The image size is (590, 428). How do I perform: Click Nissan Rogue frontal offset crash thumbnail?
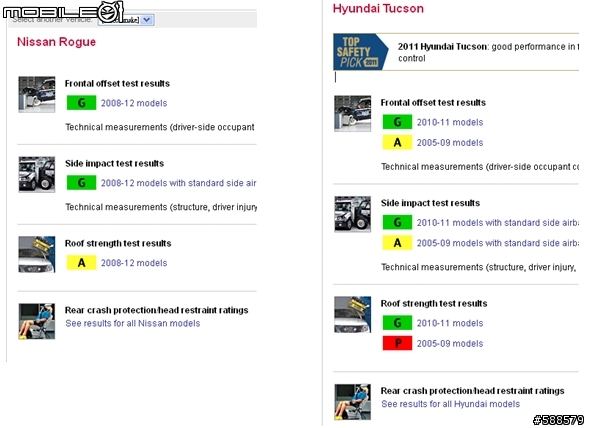point(37,94)
